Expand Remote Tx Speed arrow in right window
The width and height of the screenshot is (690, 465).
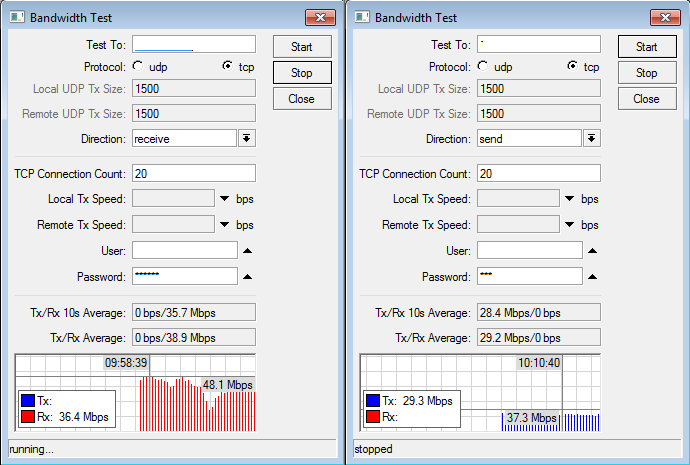coord(569,225)
